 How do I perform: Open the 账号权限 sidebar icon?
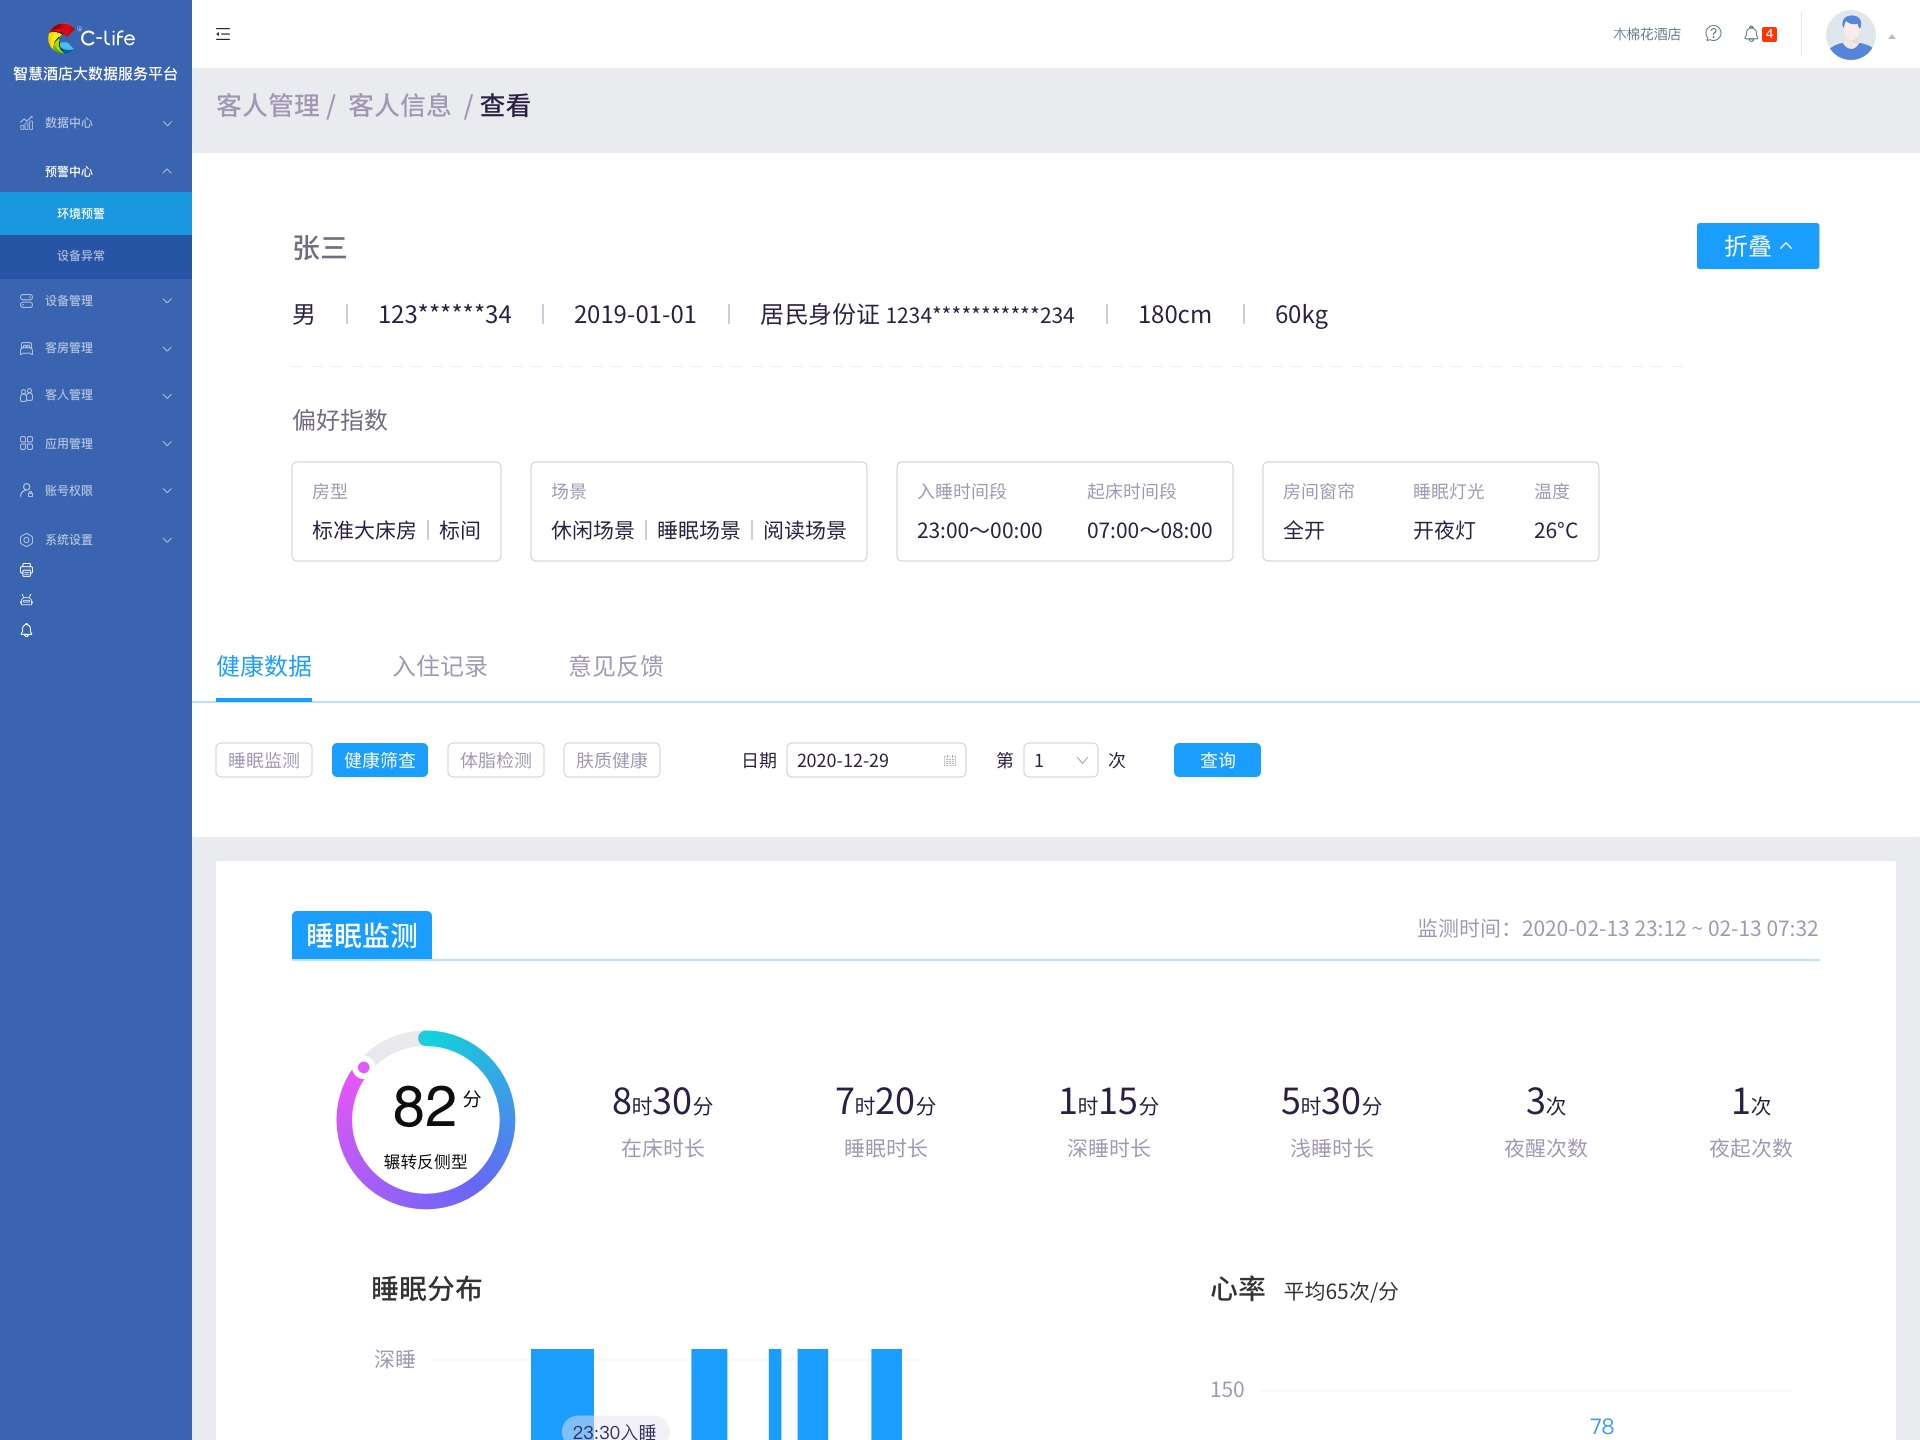pos(26,490)
